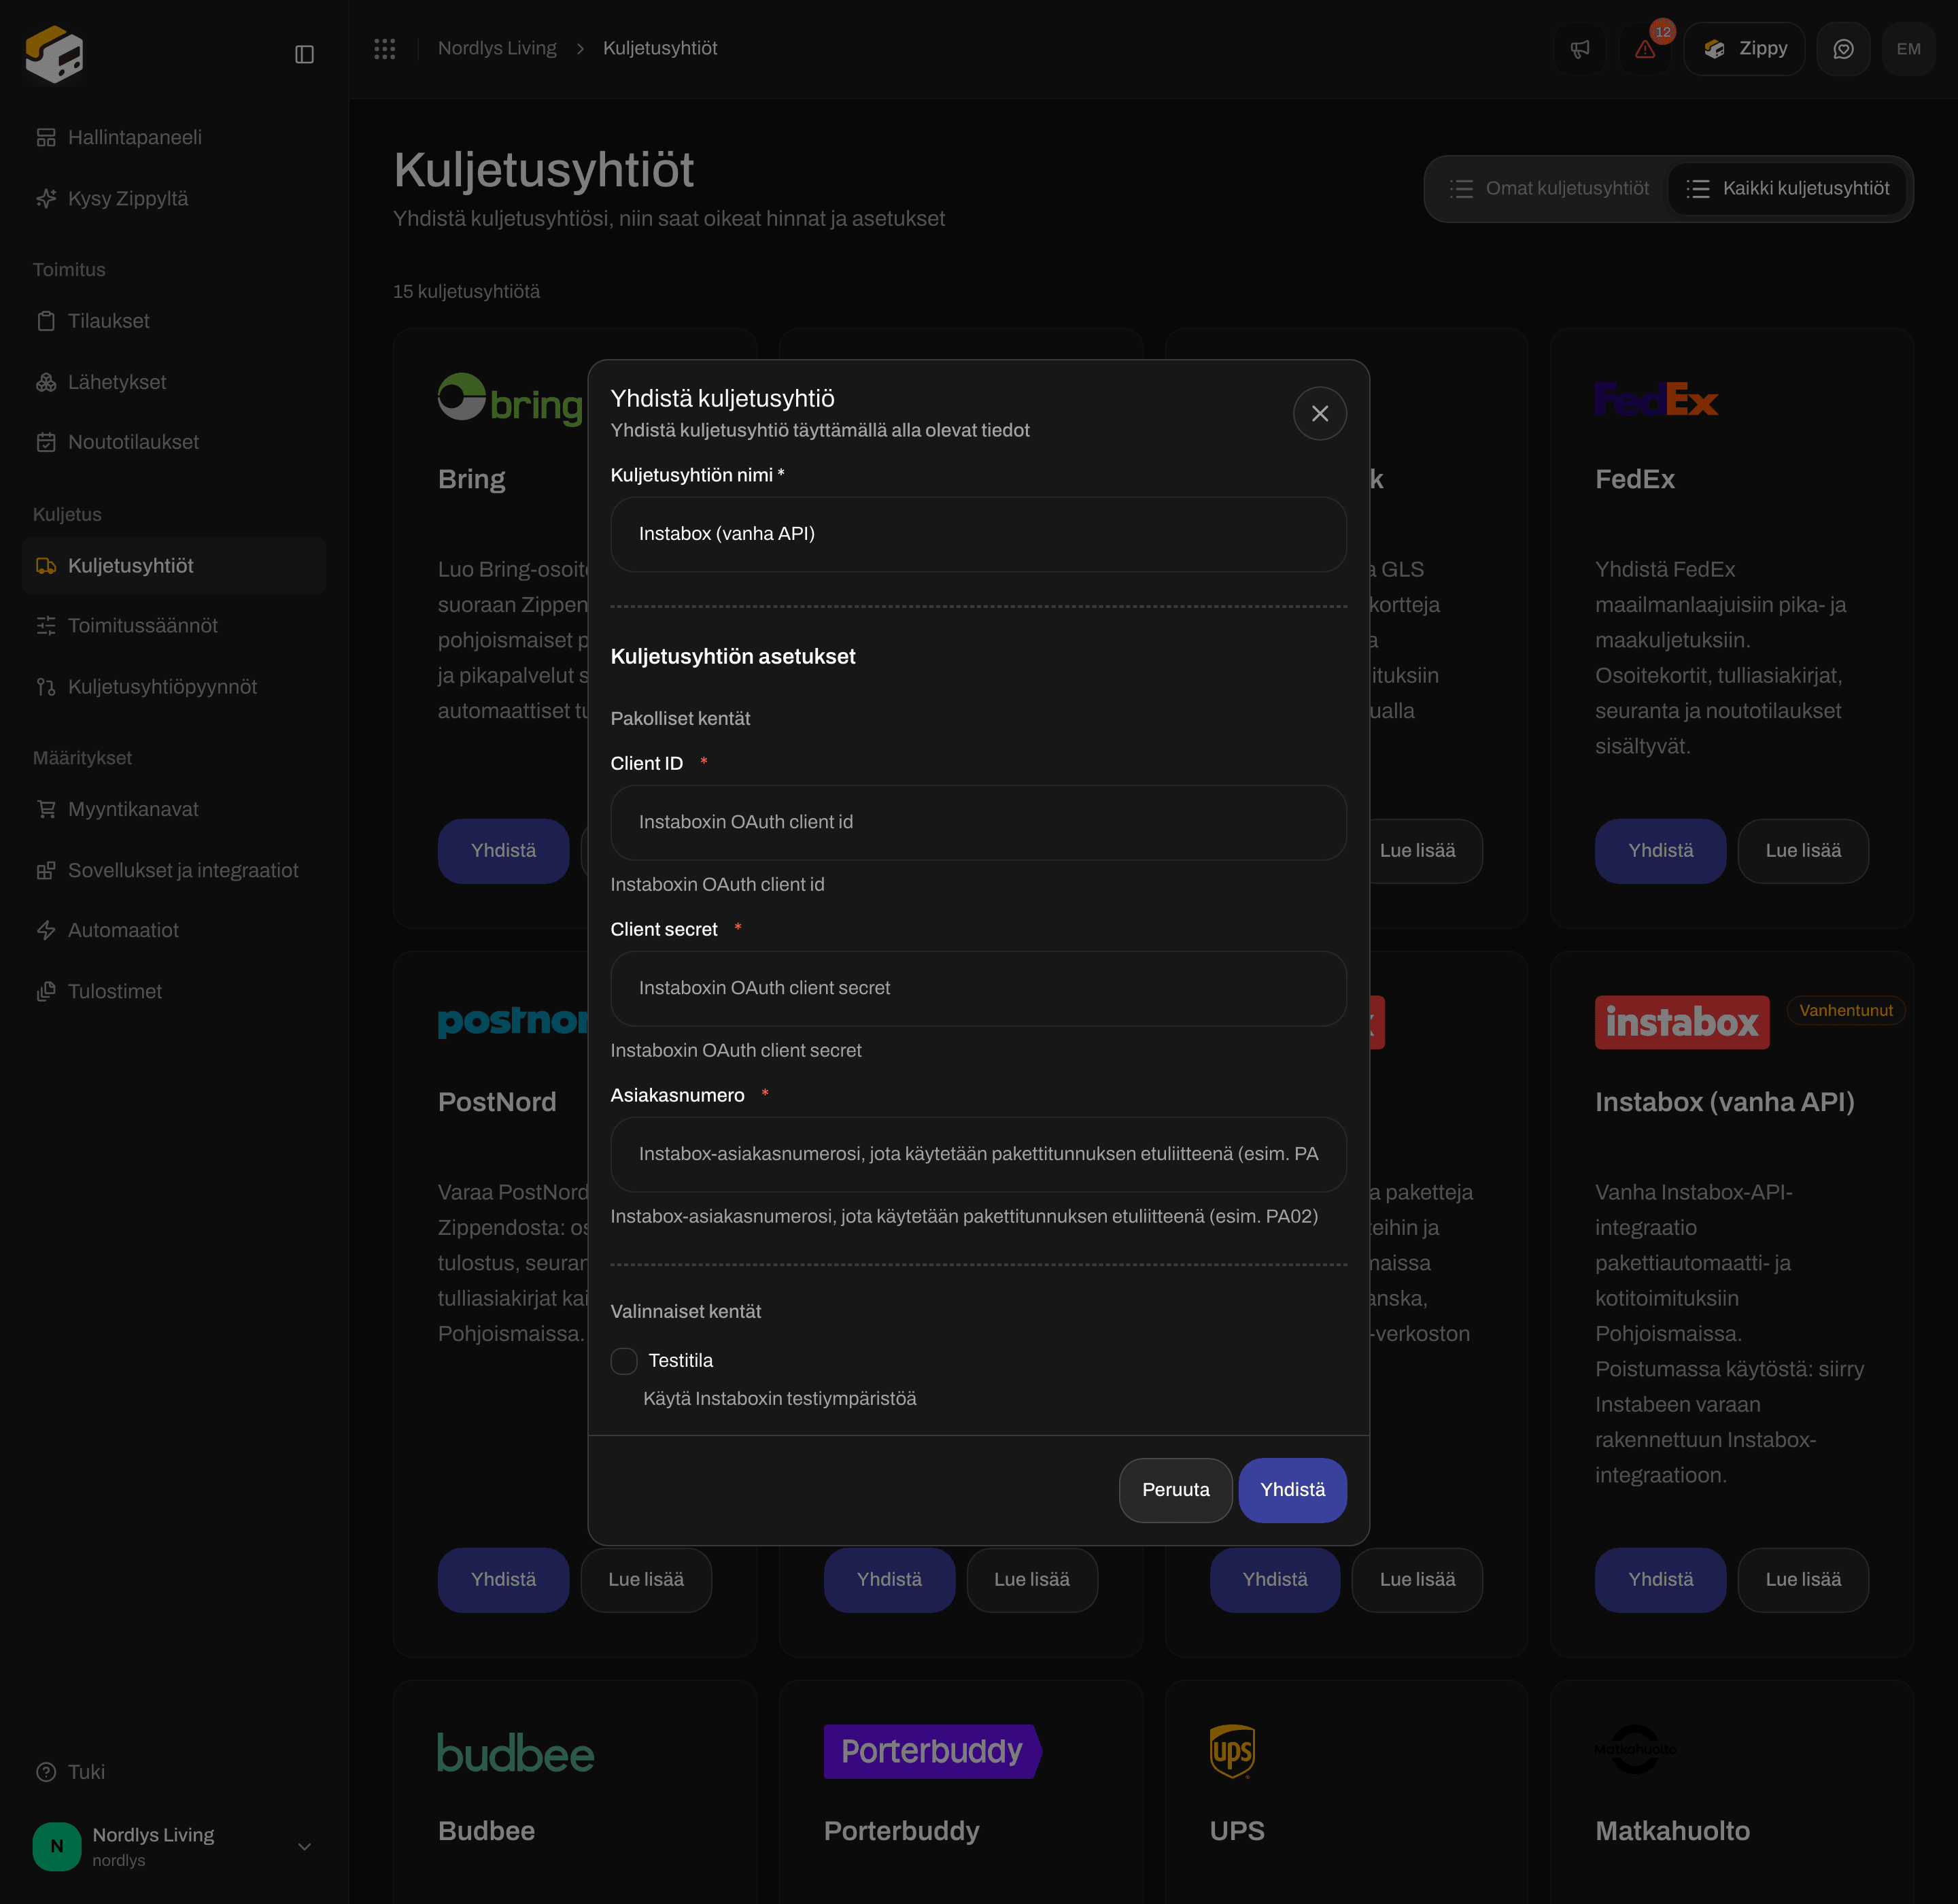Click Lue lisää on the PostNord card

pos(646,1580)
